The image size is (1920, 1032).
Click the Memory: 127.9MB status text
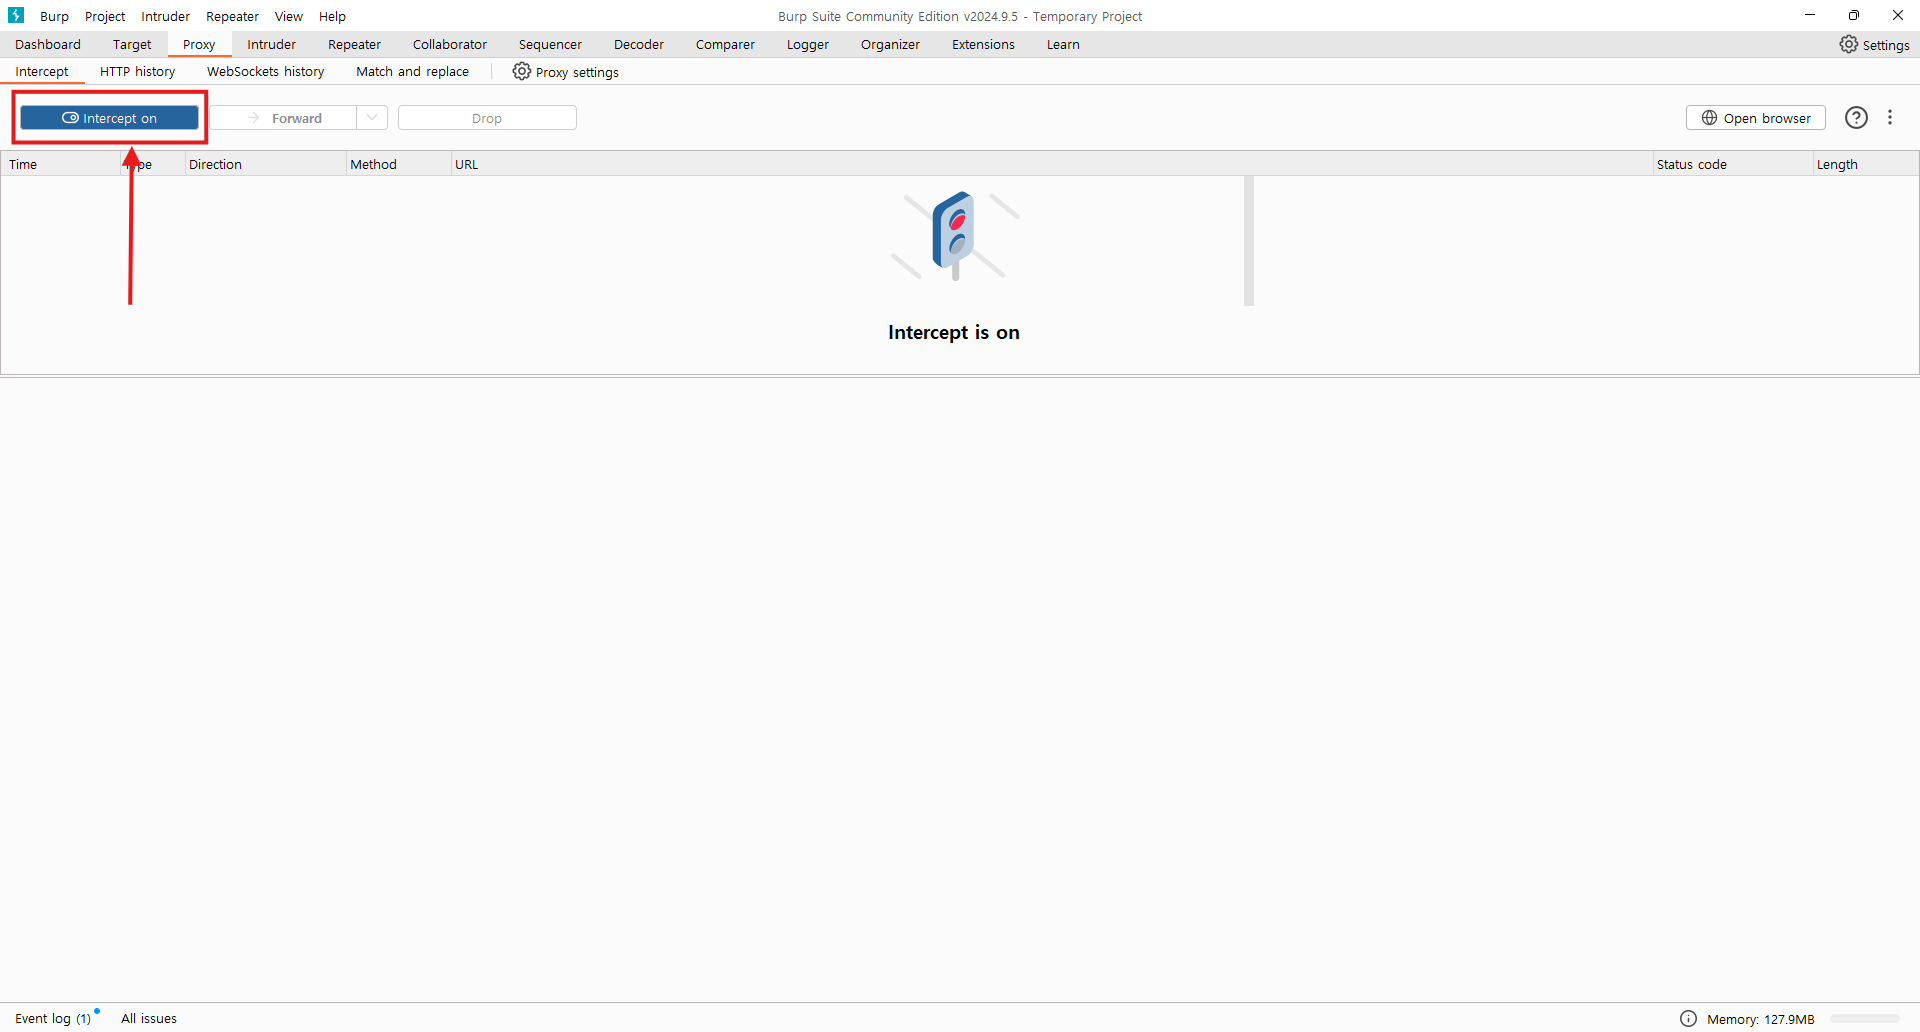(1761, 1019)
